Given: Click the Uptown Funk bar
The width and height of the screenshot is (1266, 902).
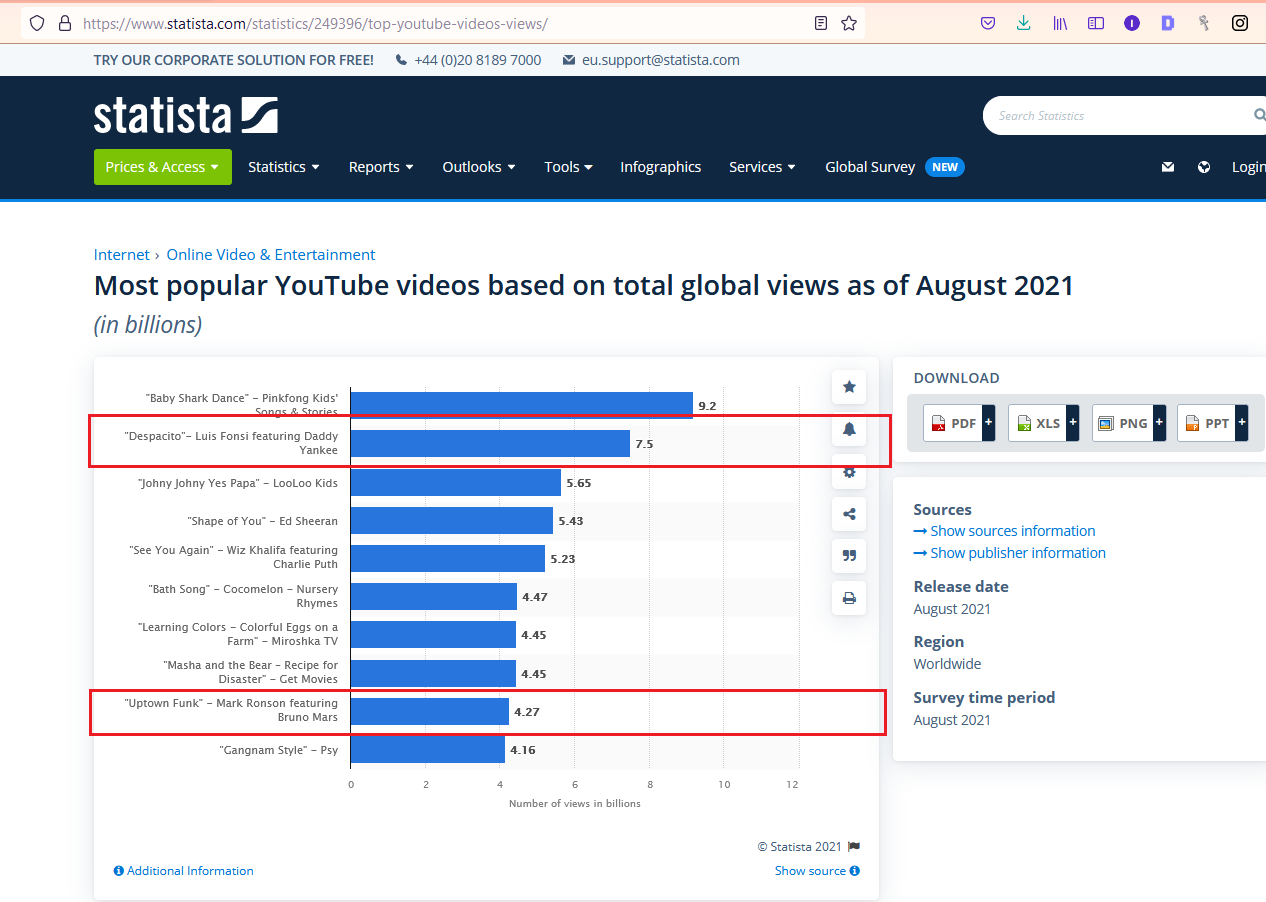Looking at the screenshot, I should click(x=429, y=711).
